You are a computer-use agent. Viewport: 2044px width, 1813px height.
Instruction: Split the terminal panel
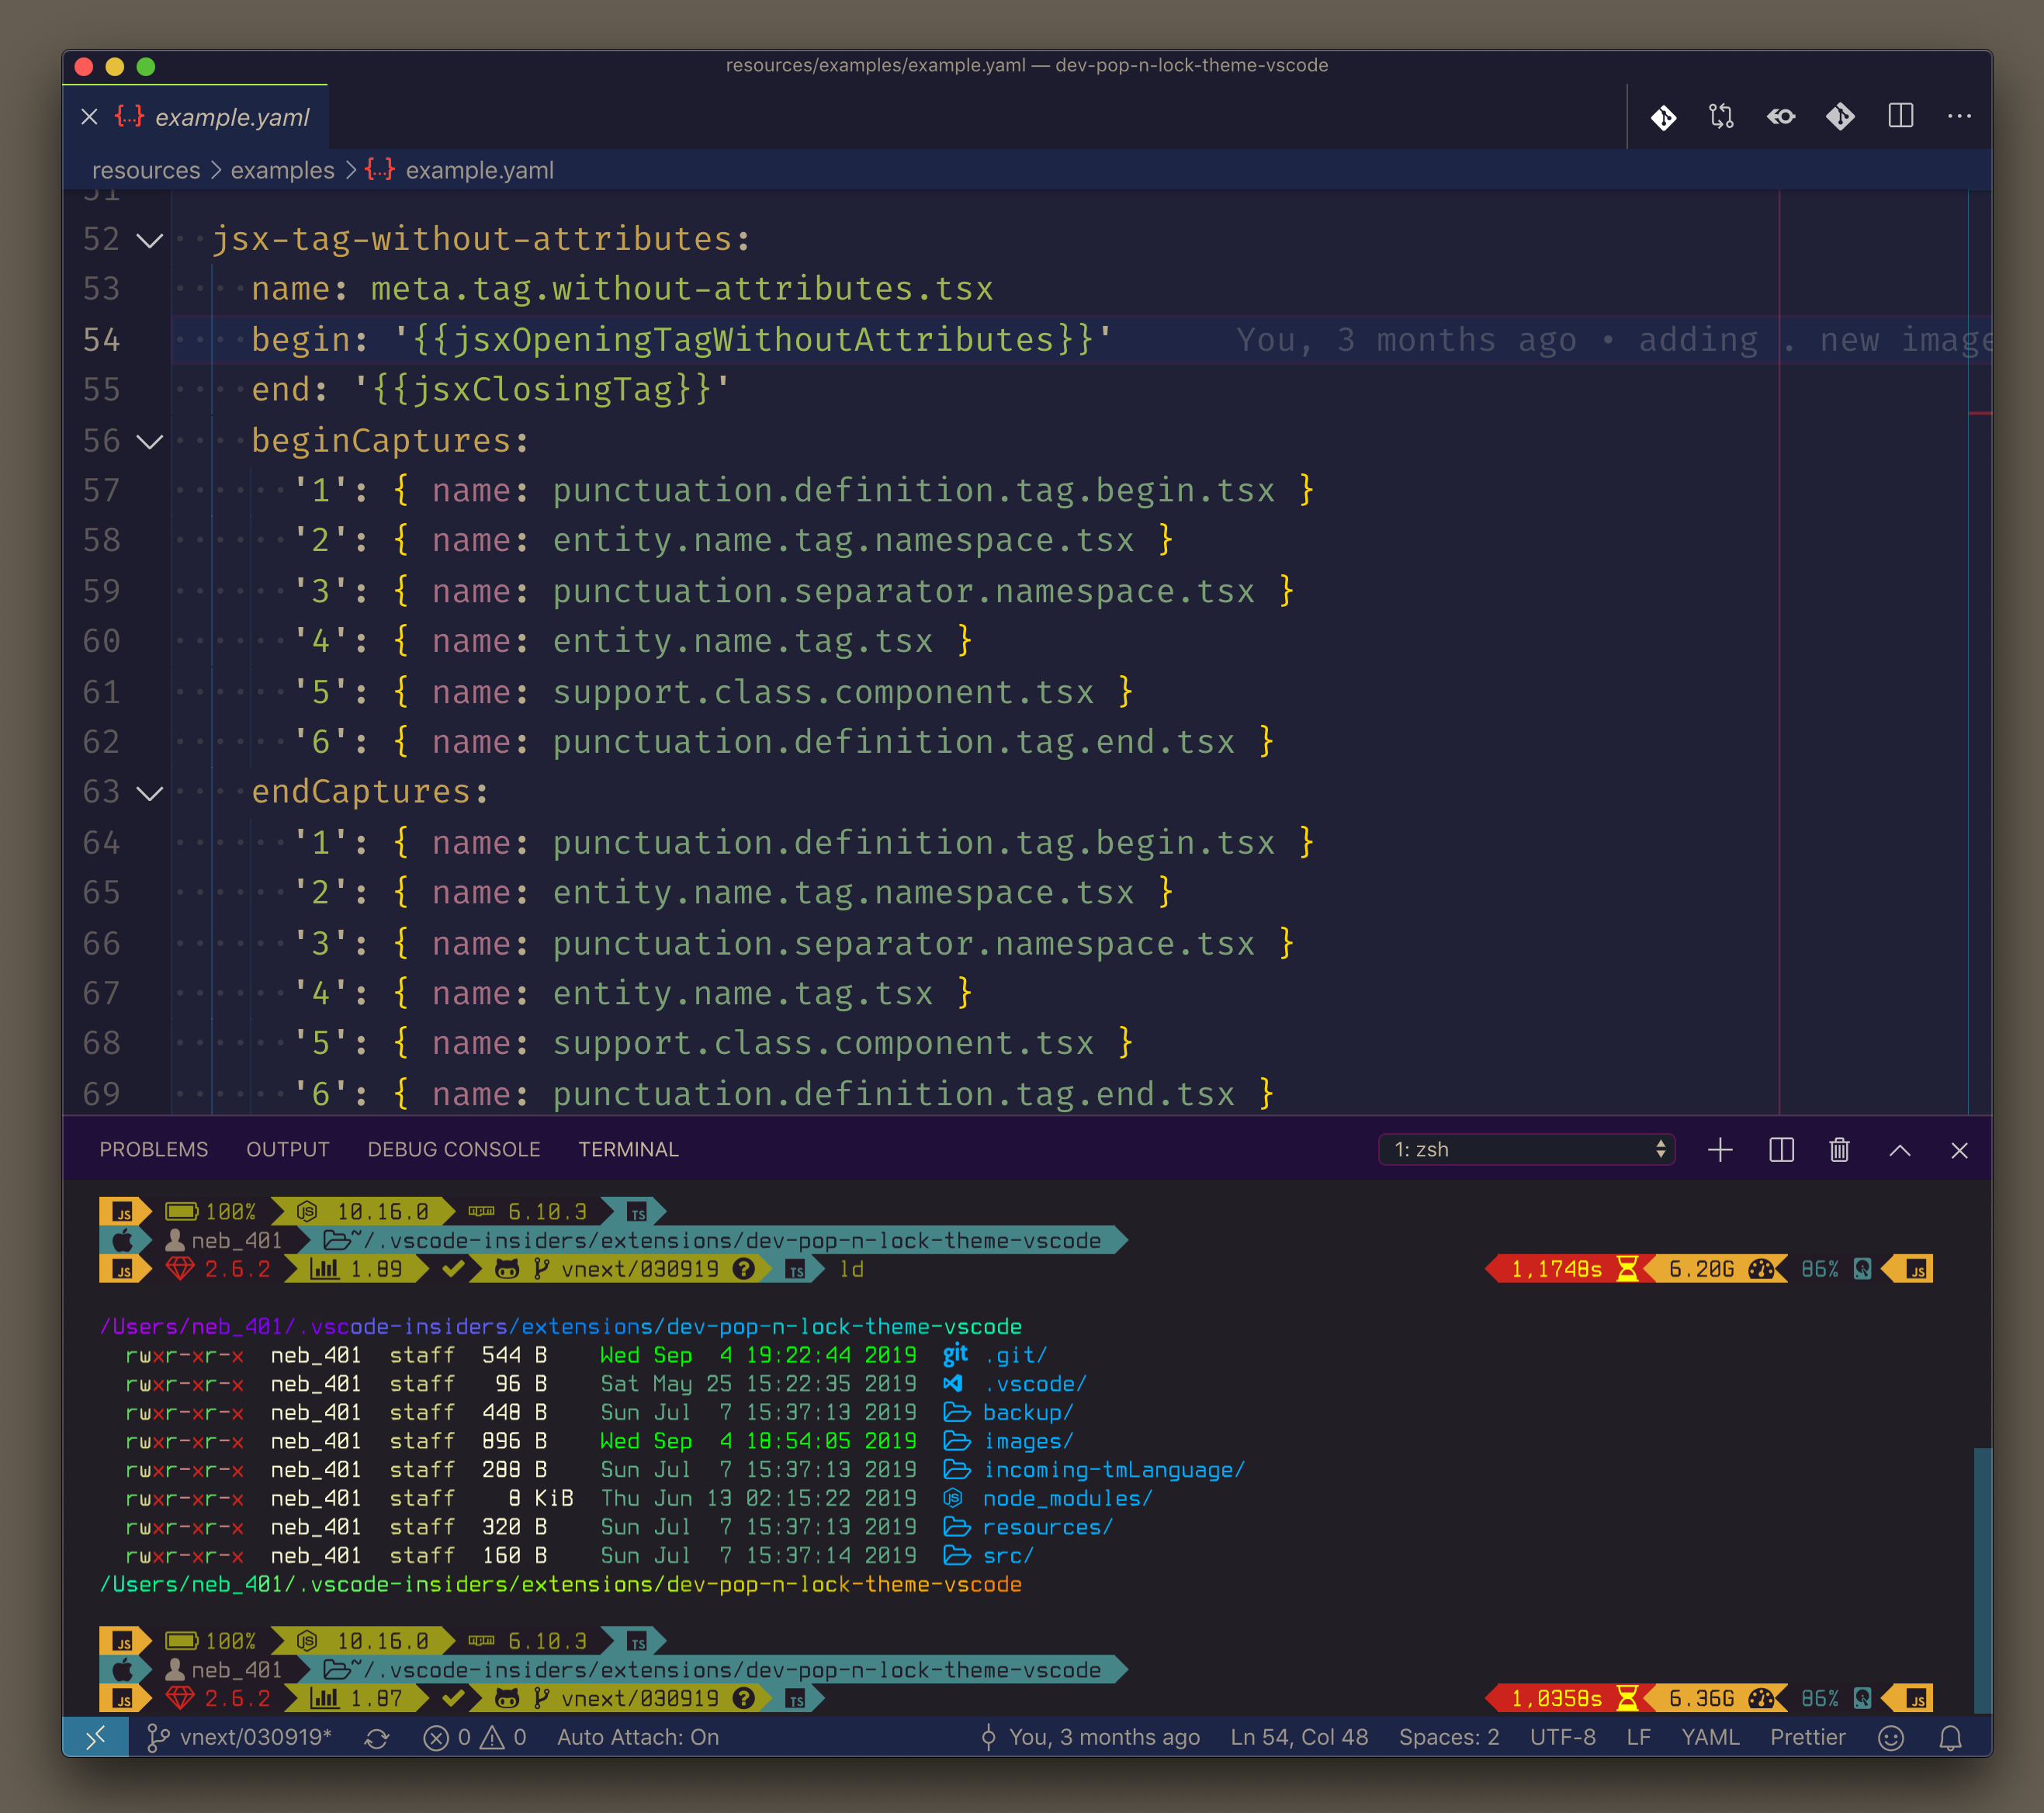click(1781, 1150)
